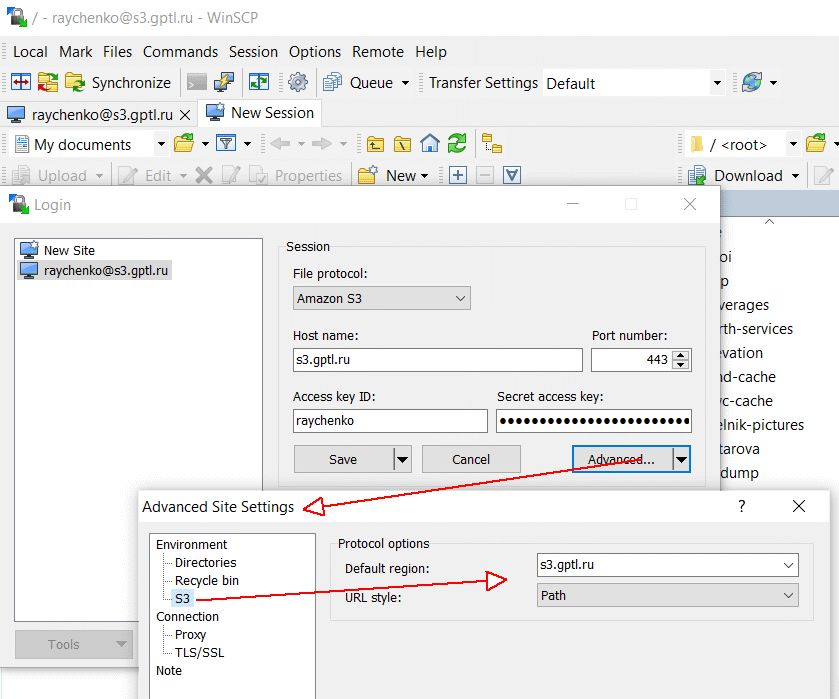Screen dimensions: 839x699
Task: Click the local open directory folder icon
Action: click(184, 143)
